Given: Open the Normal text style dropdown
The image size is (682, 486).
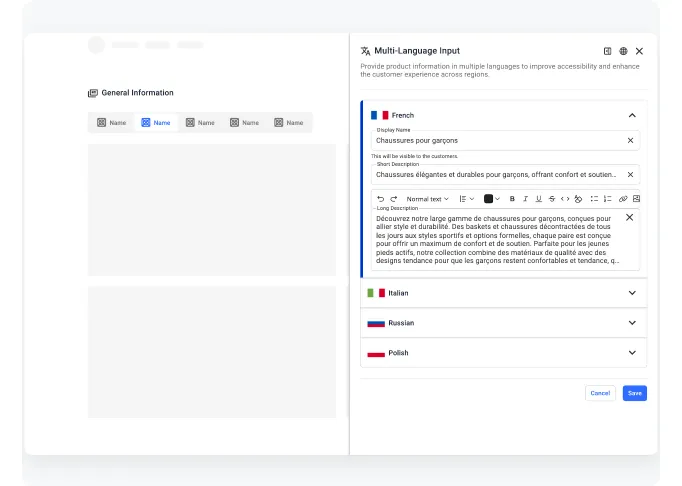Looking at the screenshot, I should coord(427,199).
